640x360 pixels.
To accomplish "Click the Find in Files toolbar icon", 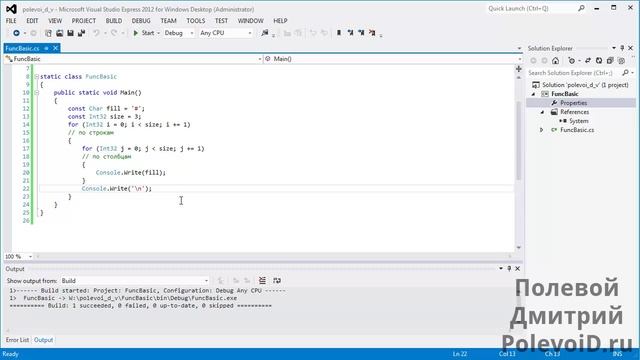I will click(x=265, y=33).
